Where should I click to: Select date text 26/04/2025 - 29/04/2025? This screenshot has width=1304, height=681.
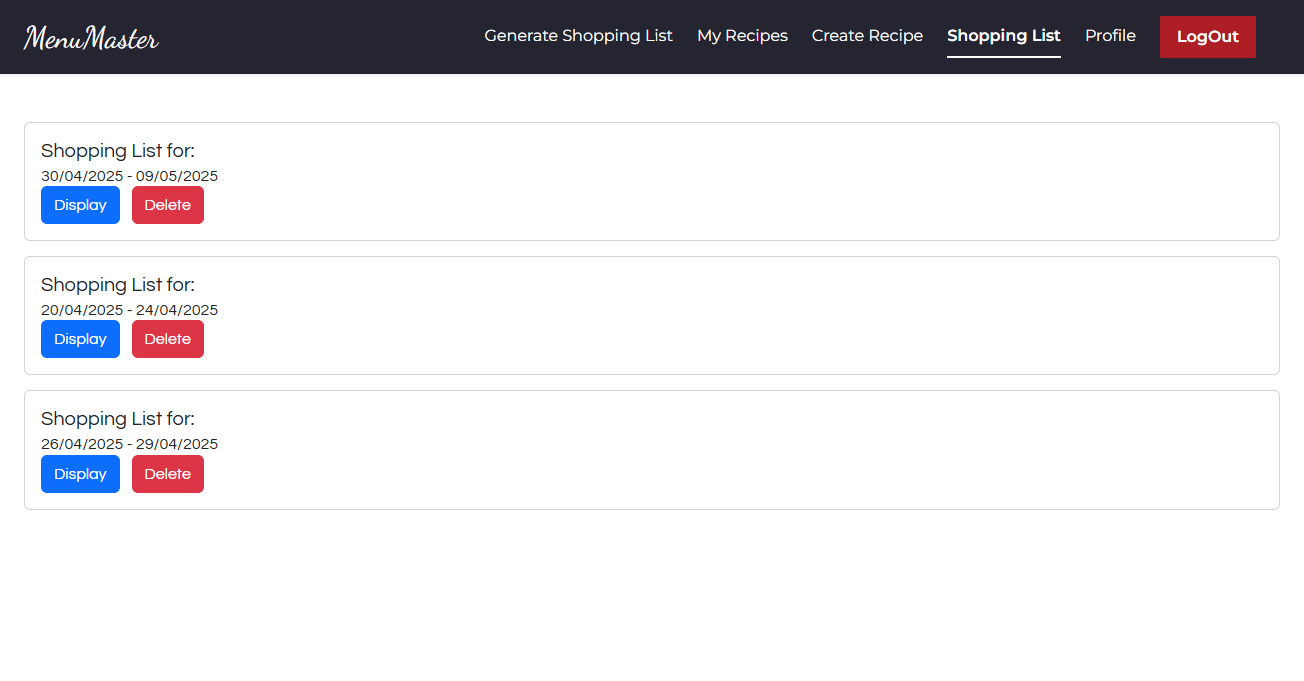[x=129, y=444]
